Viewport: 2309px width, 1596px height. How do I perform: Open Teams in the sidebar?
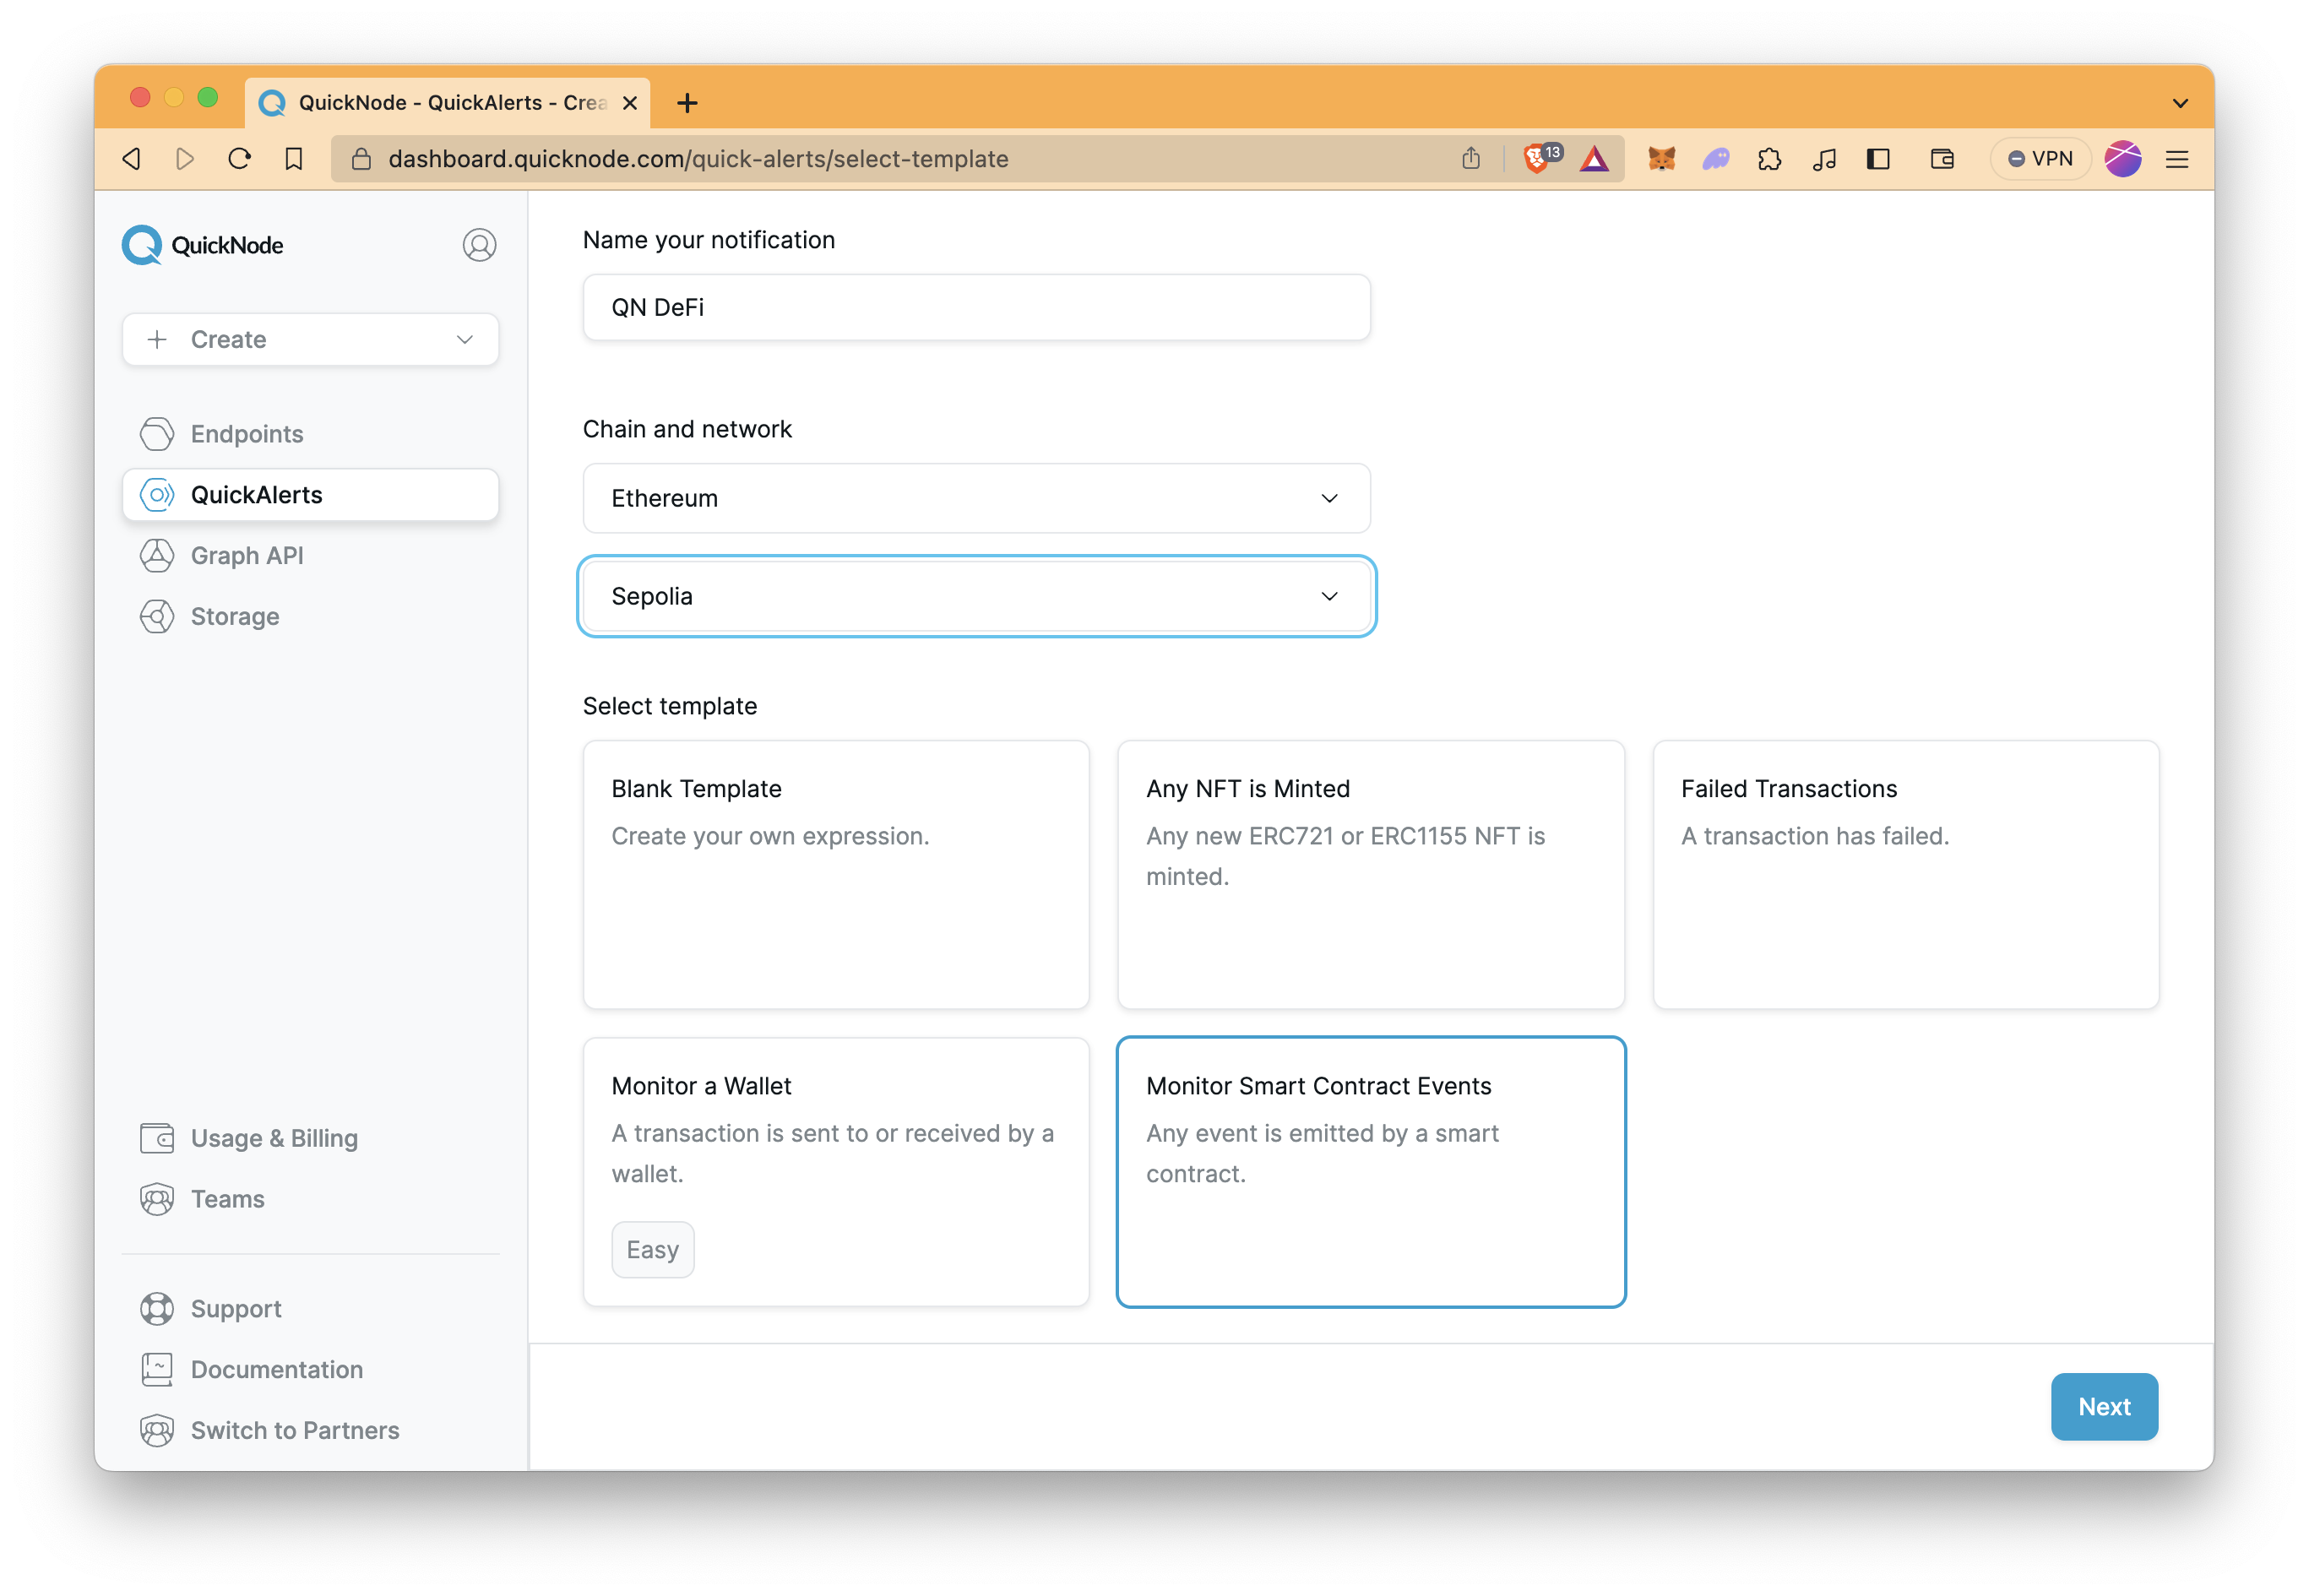point(310,1199)
